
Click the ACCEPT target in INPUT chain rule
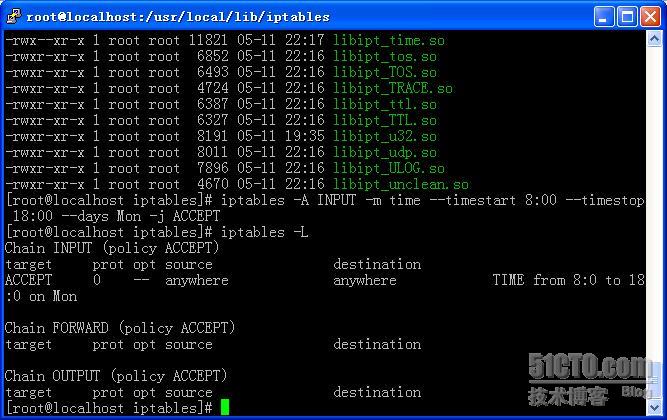click(29, 280)
